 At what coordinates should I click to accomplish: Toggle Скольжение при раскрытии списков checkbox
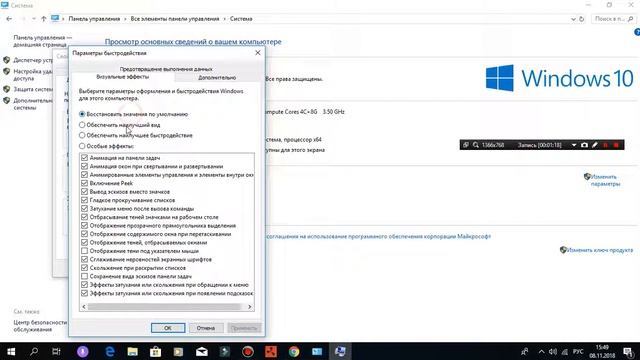pyautogui.click(x=84, y=268)
